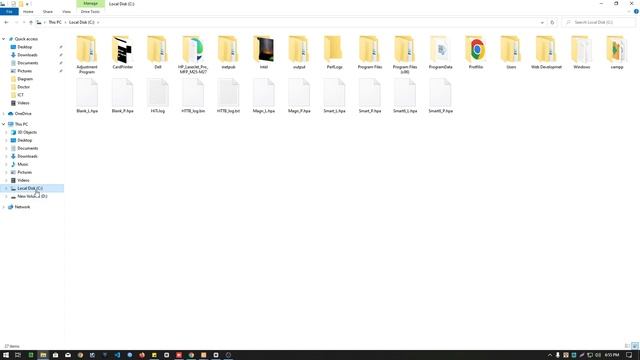Select the Smart6_P.hpa file

(x=440, y=96)
